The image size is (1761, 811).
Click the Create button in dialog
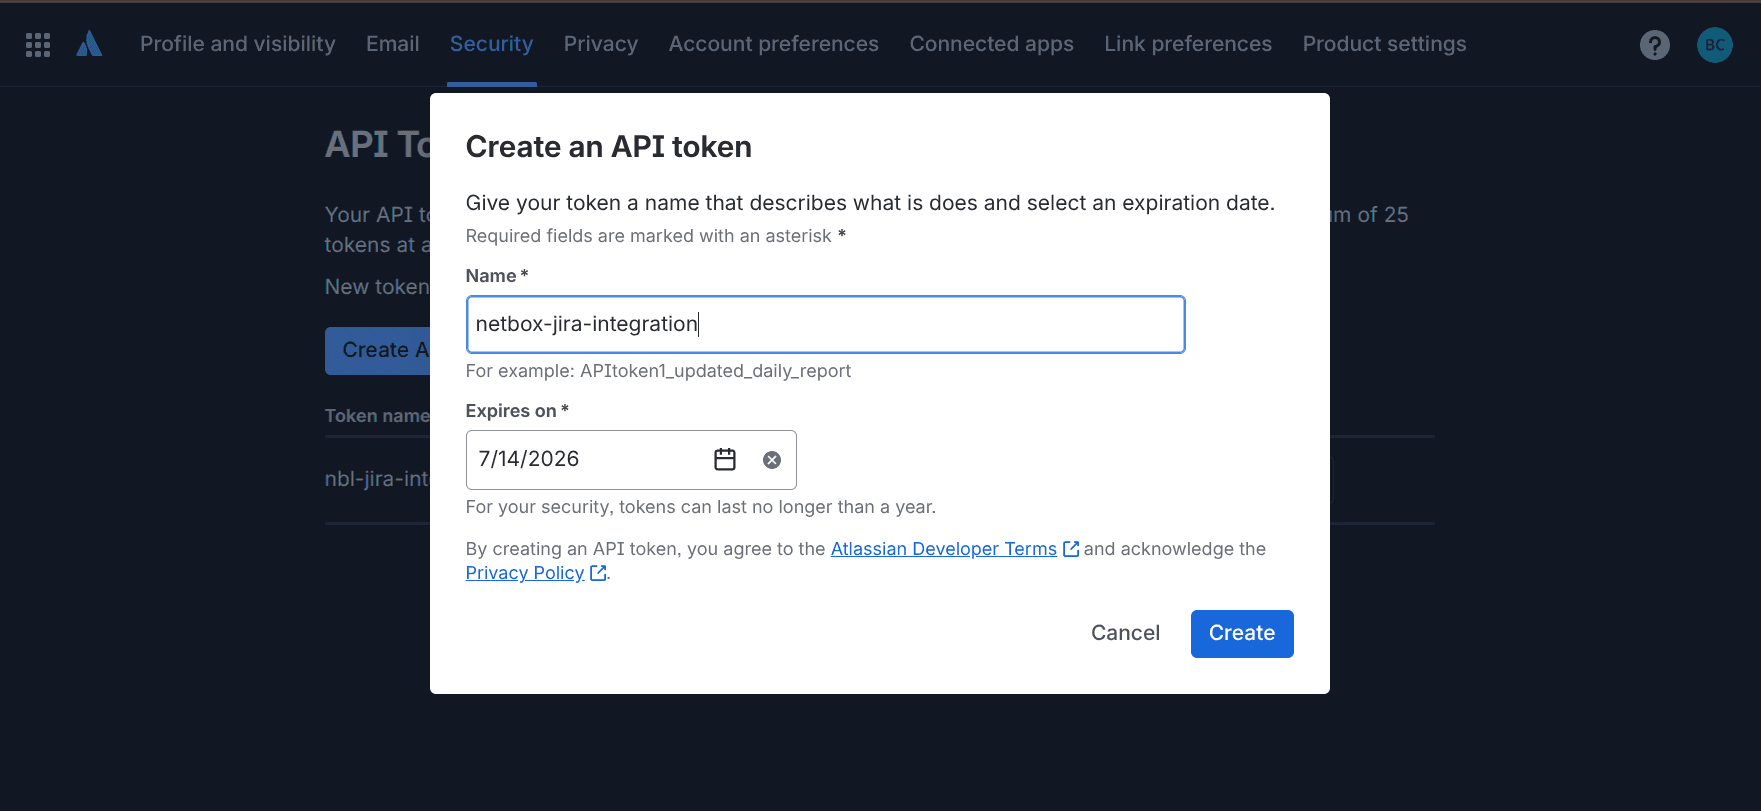pos(1242,634)
